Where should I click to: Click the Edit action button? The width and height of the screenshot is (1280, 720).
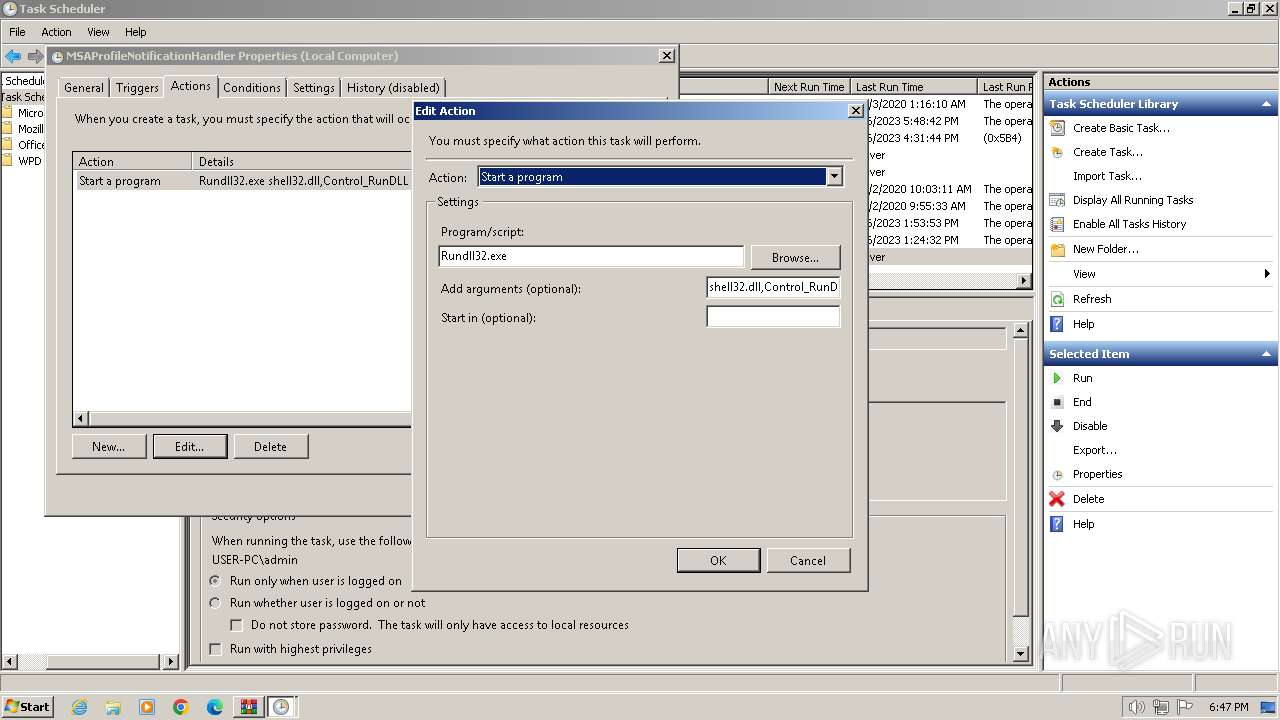pos(190,447)
